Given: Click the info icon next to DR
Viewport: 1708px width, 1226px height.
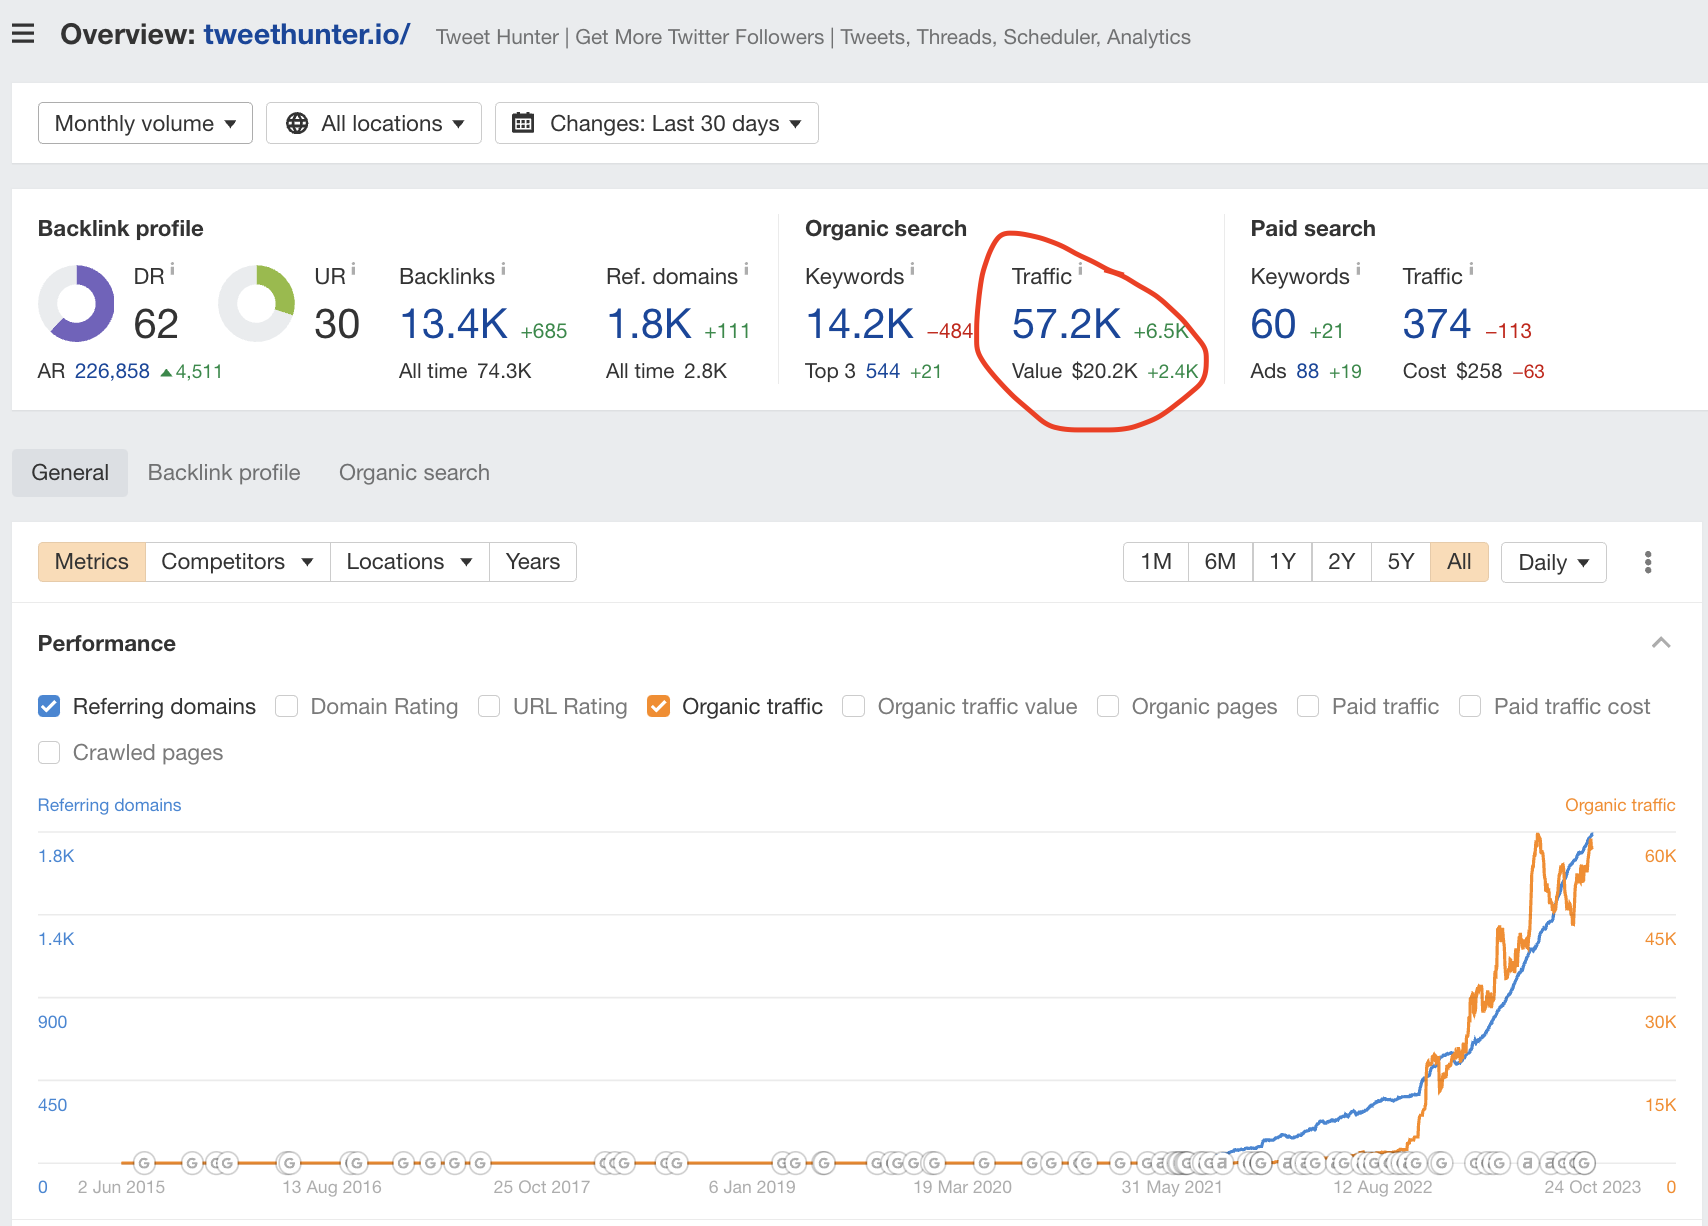Looking at the screenshot, I should coord(172,269).
